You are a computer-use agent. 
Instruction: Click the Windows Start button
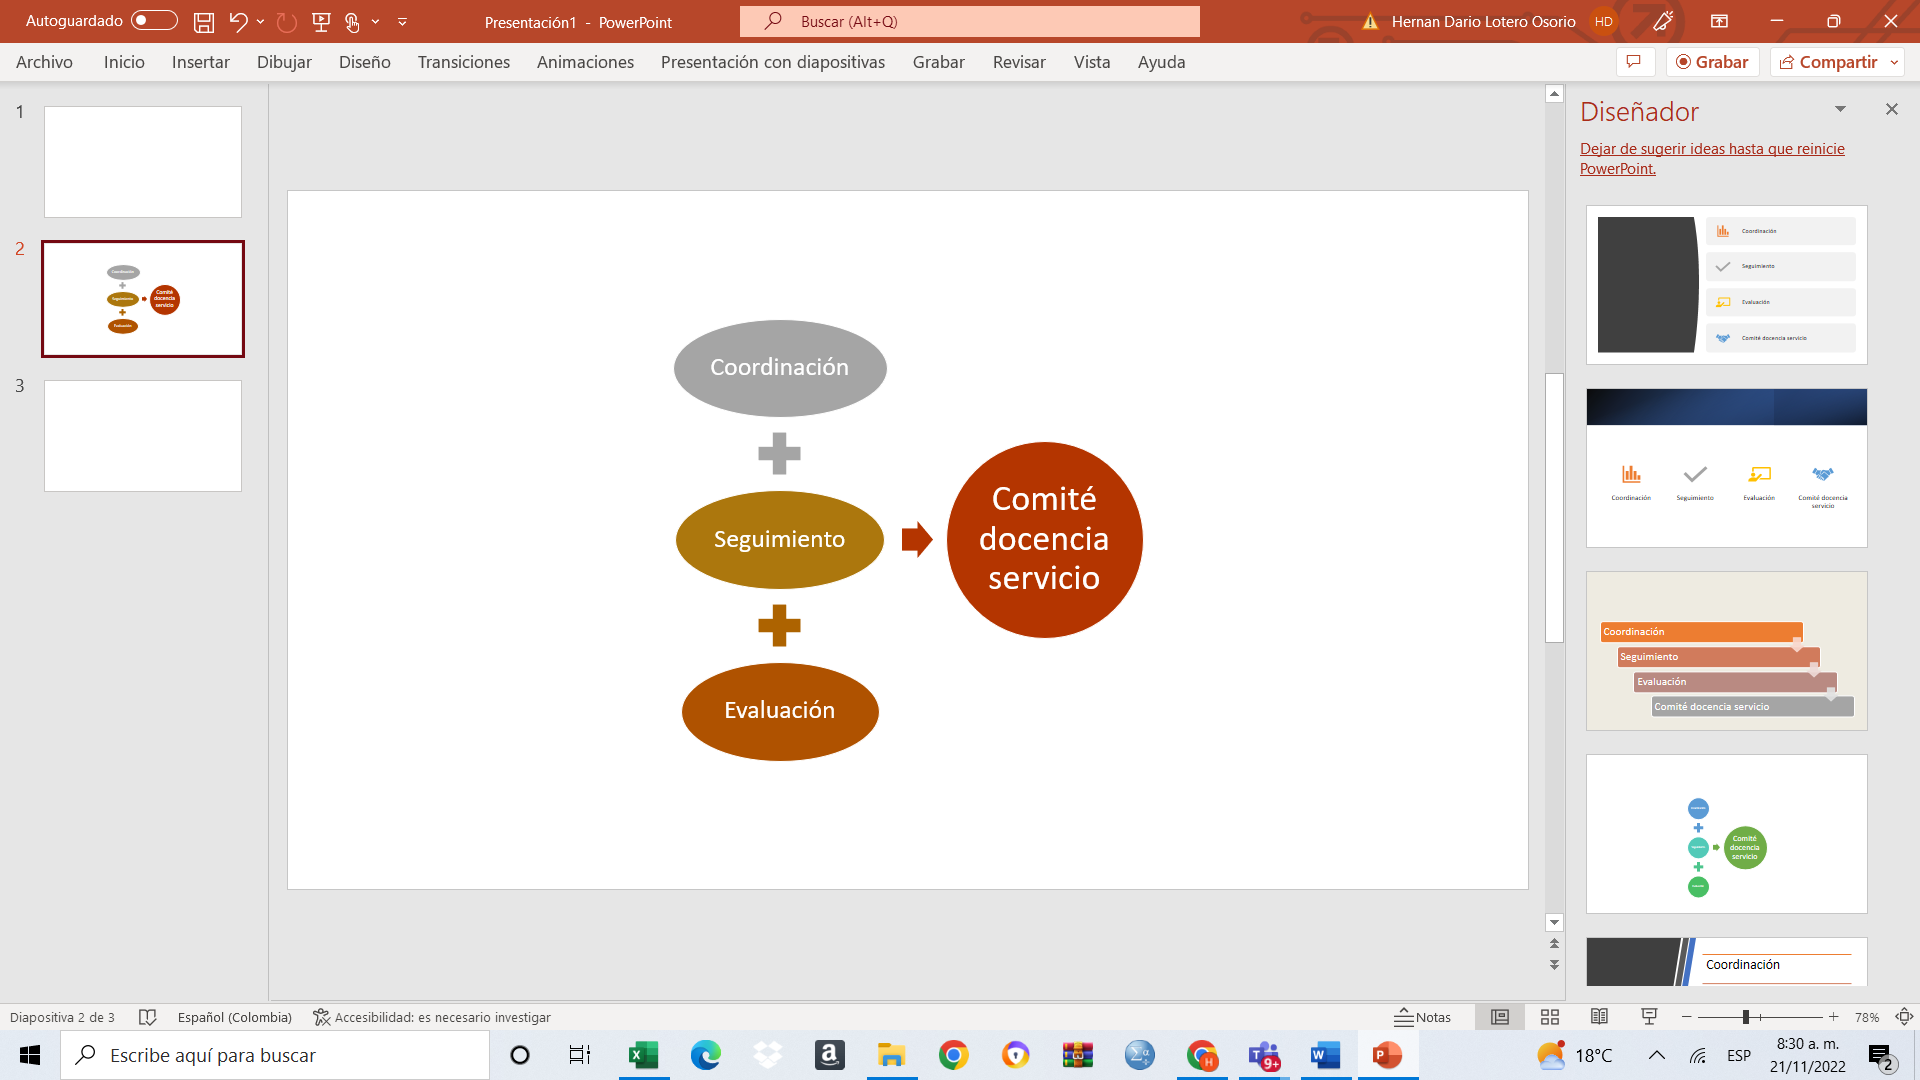30,1055
